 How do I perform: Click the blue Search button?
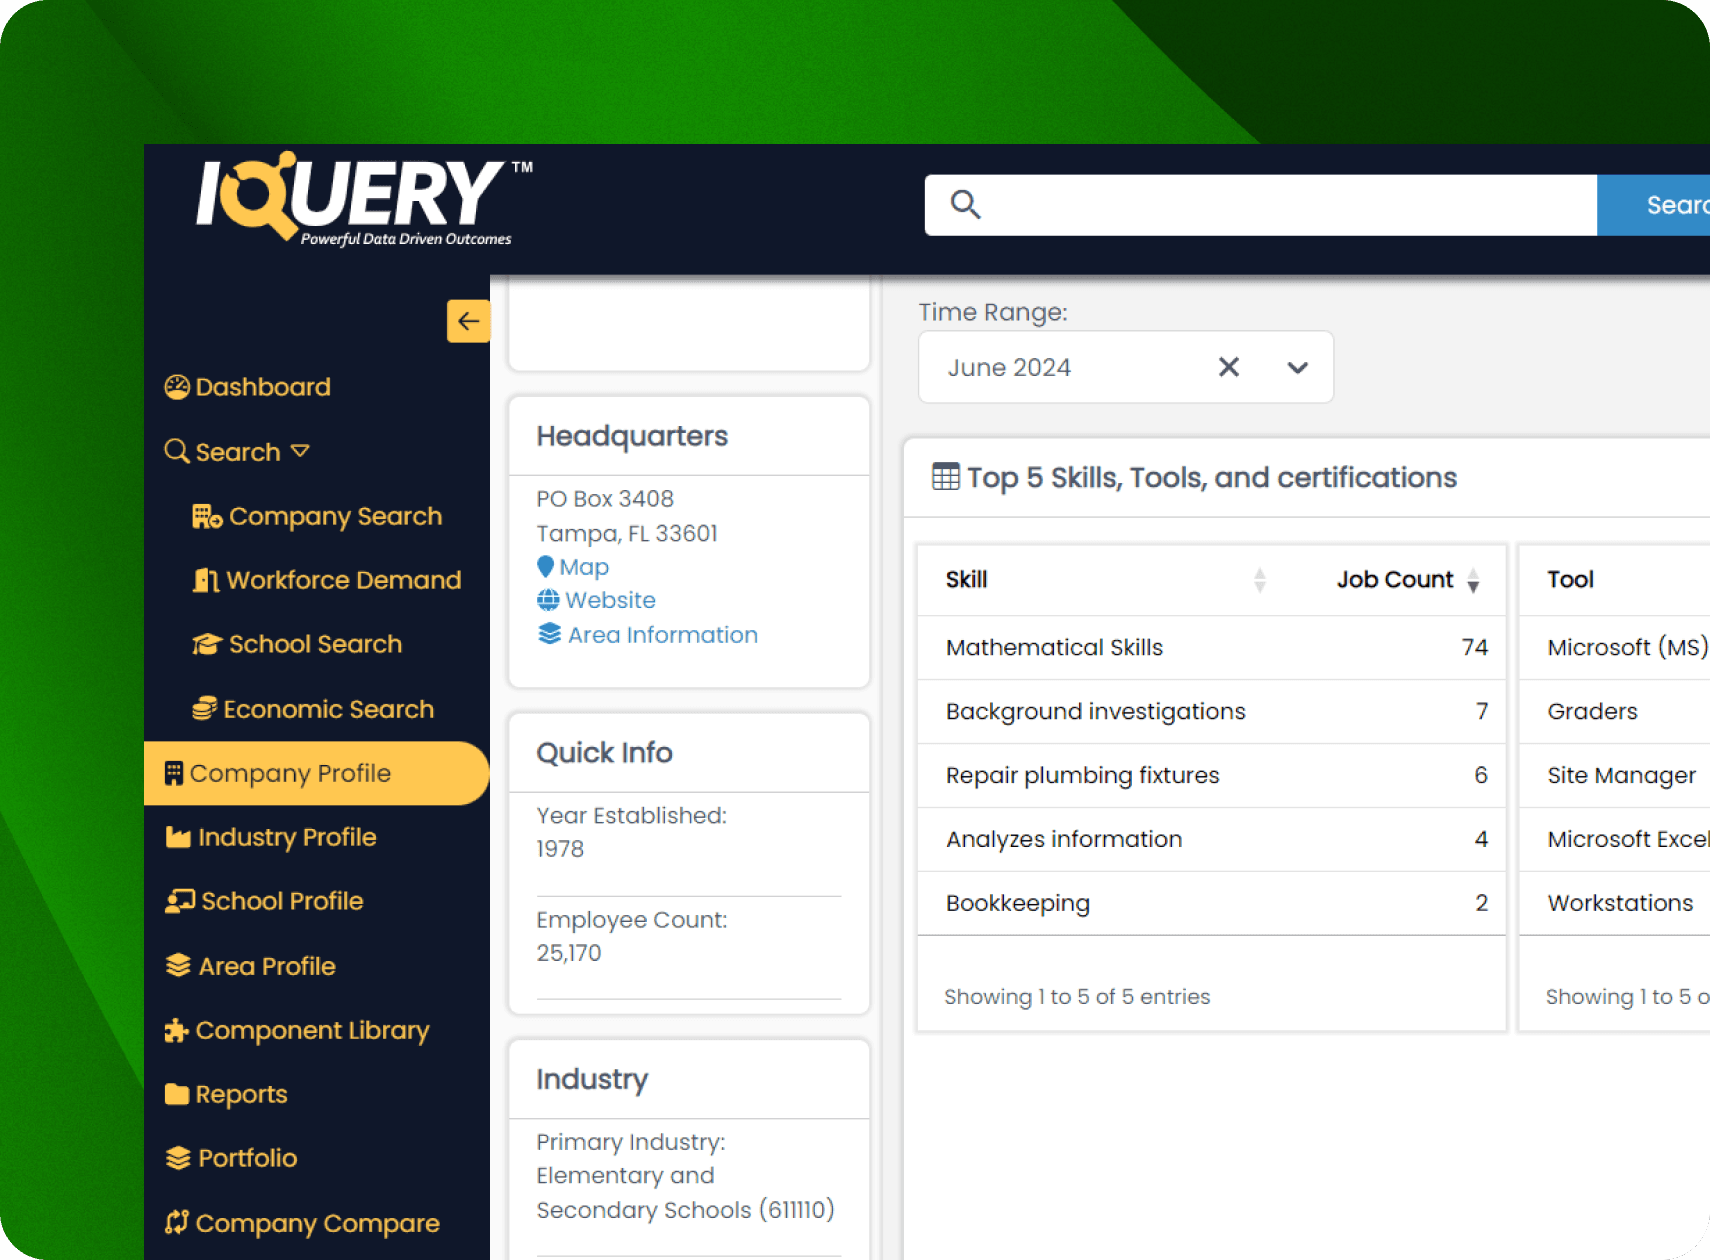point(1655,205)
